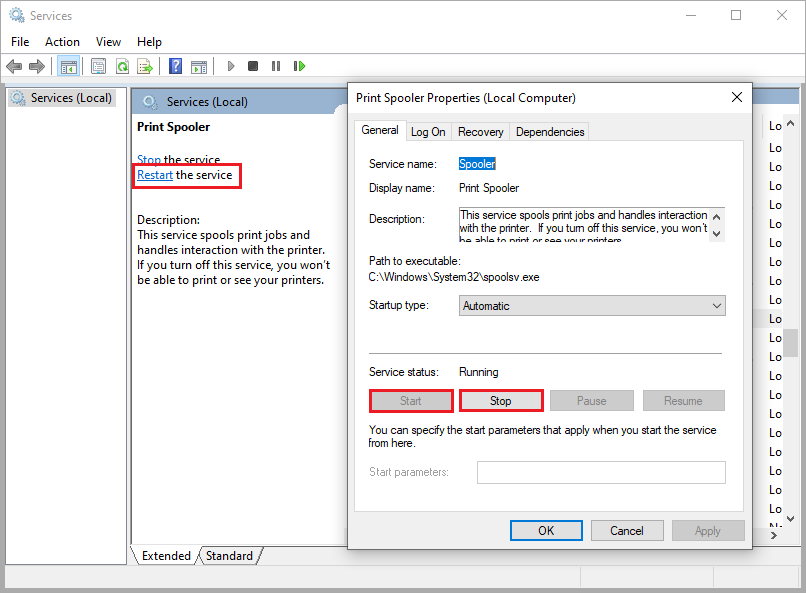Image resolution: width=806 pixels, height=593 pixels.
Task: Switch to the Log On tab
Action: 428,132
